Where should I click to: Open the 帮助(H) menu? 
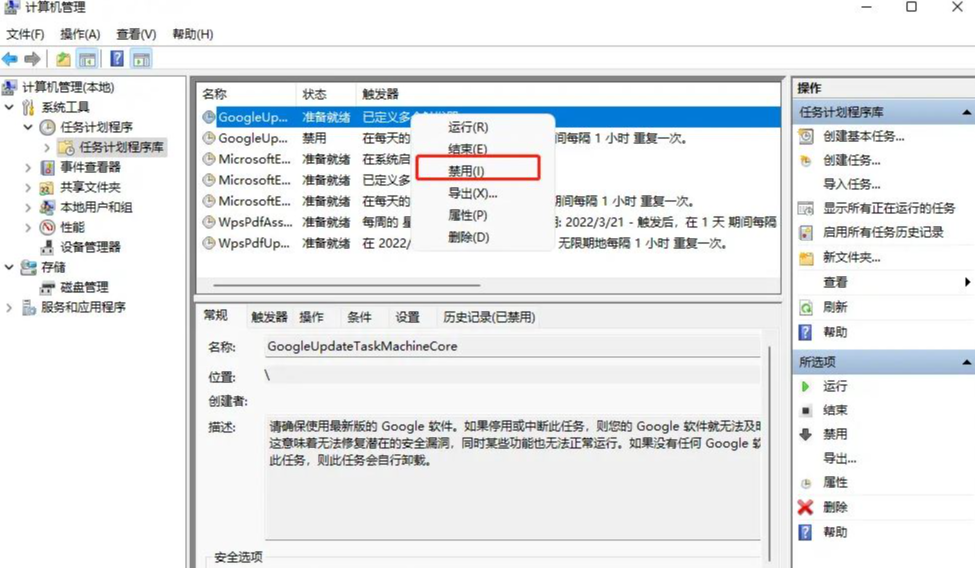[x=193, y=34]
